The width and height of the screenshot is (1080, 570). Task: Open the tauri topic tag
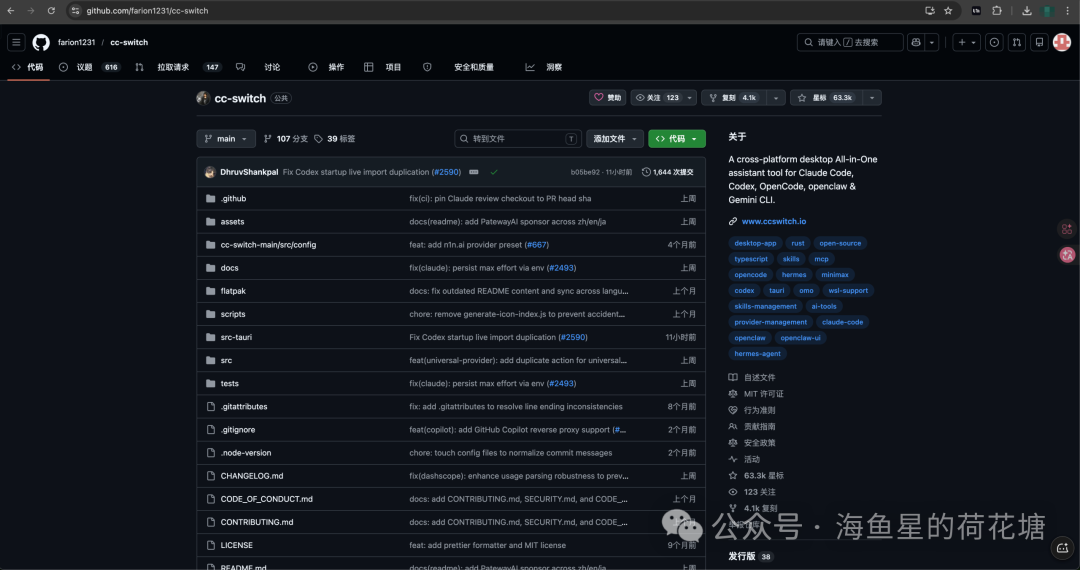pyautogui.click(x=777, y=291)
